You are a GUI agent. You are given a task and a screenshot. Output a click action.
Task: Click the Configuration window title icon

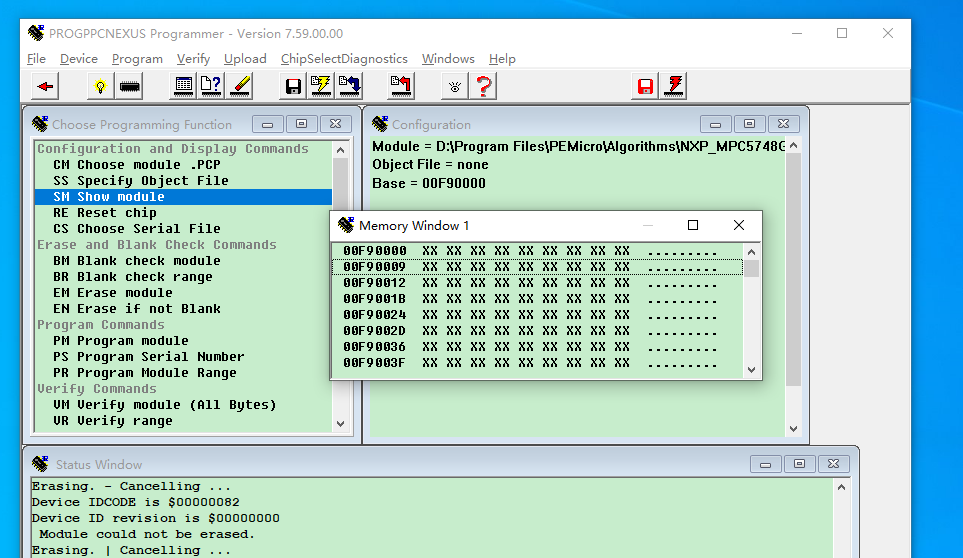coord(380,124)
